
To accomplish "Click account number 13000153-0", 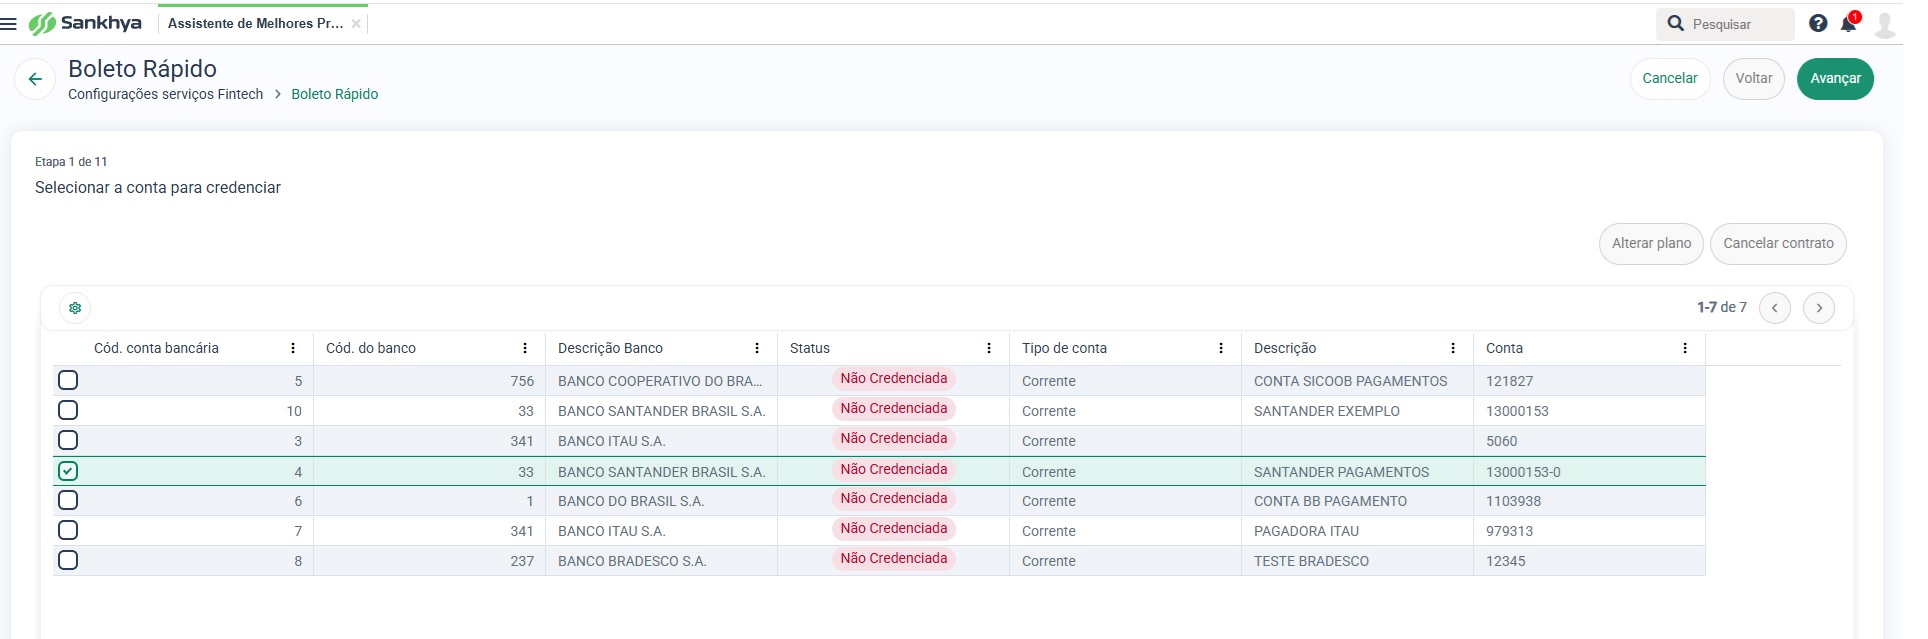I will [1523, 472].
